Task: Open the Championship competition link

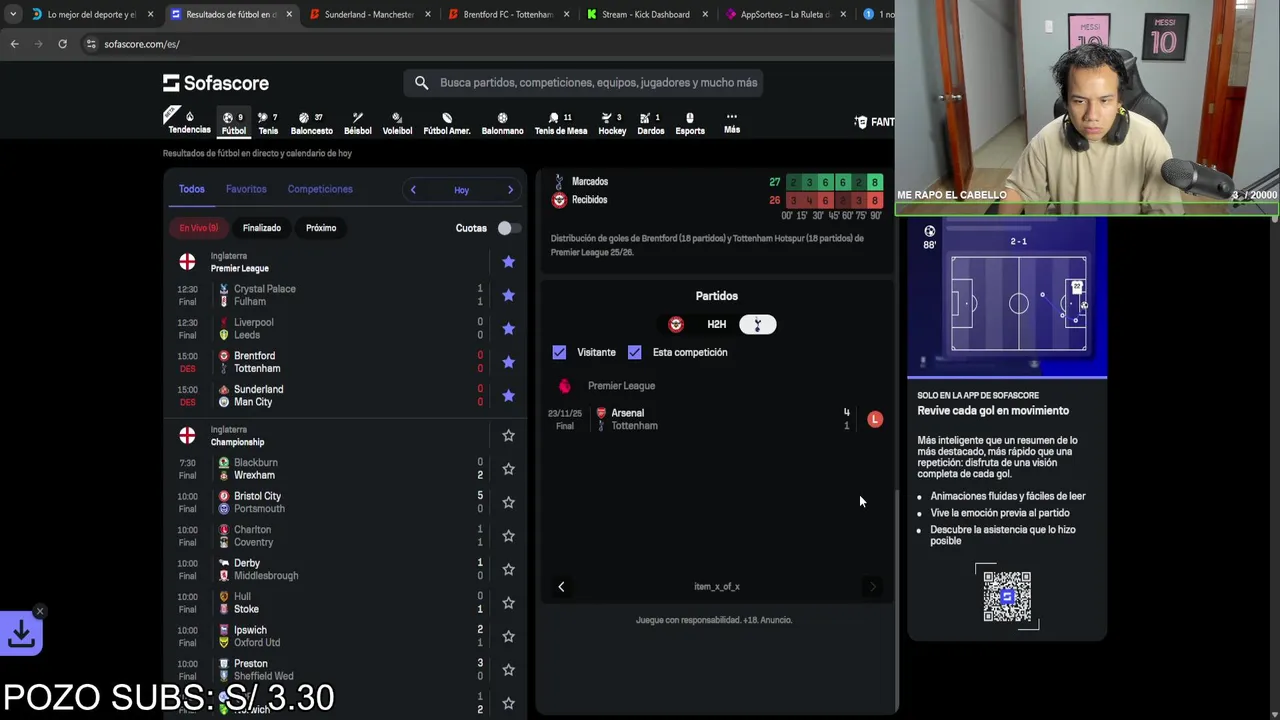Action: pyautogui.click(x=237, y=442)
